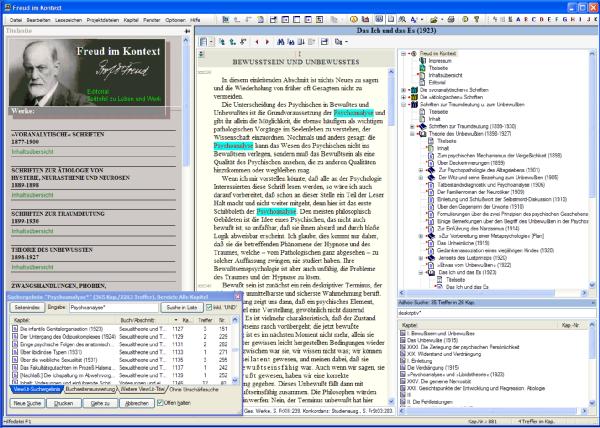Screen dimensions: 600x428
Task: Click the first tree-navigation icon in main toolbar
Action: pyautogui.click(x=225, y=19)
